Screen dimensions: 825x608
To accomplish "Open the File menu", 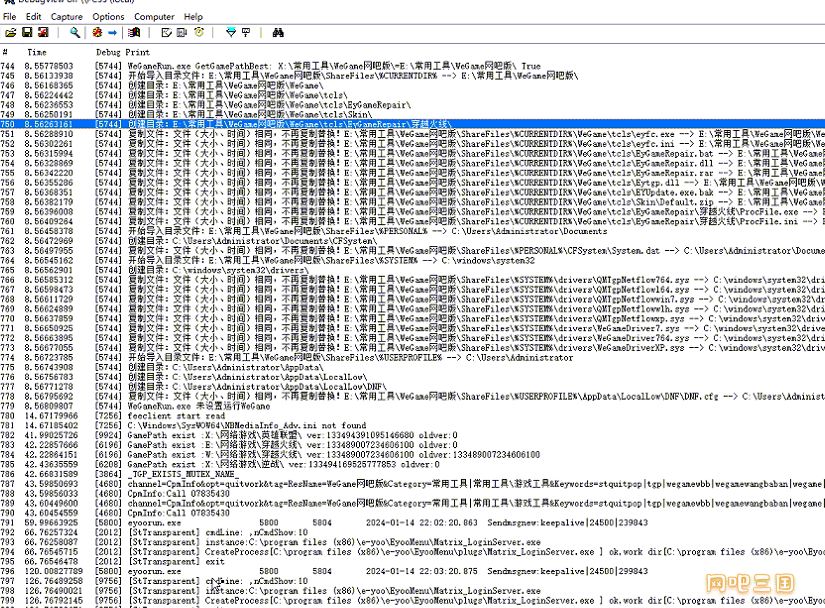I will click(9, 17).
